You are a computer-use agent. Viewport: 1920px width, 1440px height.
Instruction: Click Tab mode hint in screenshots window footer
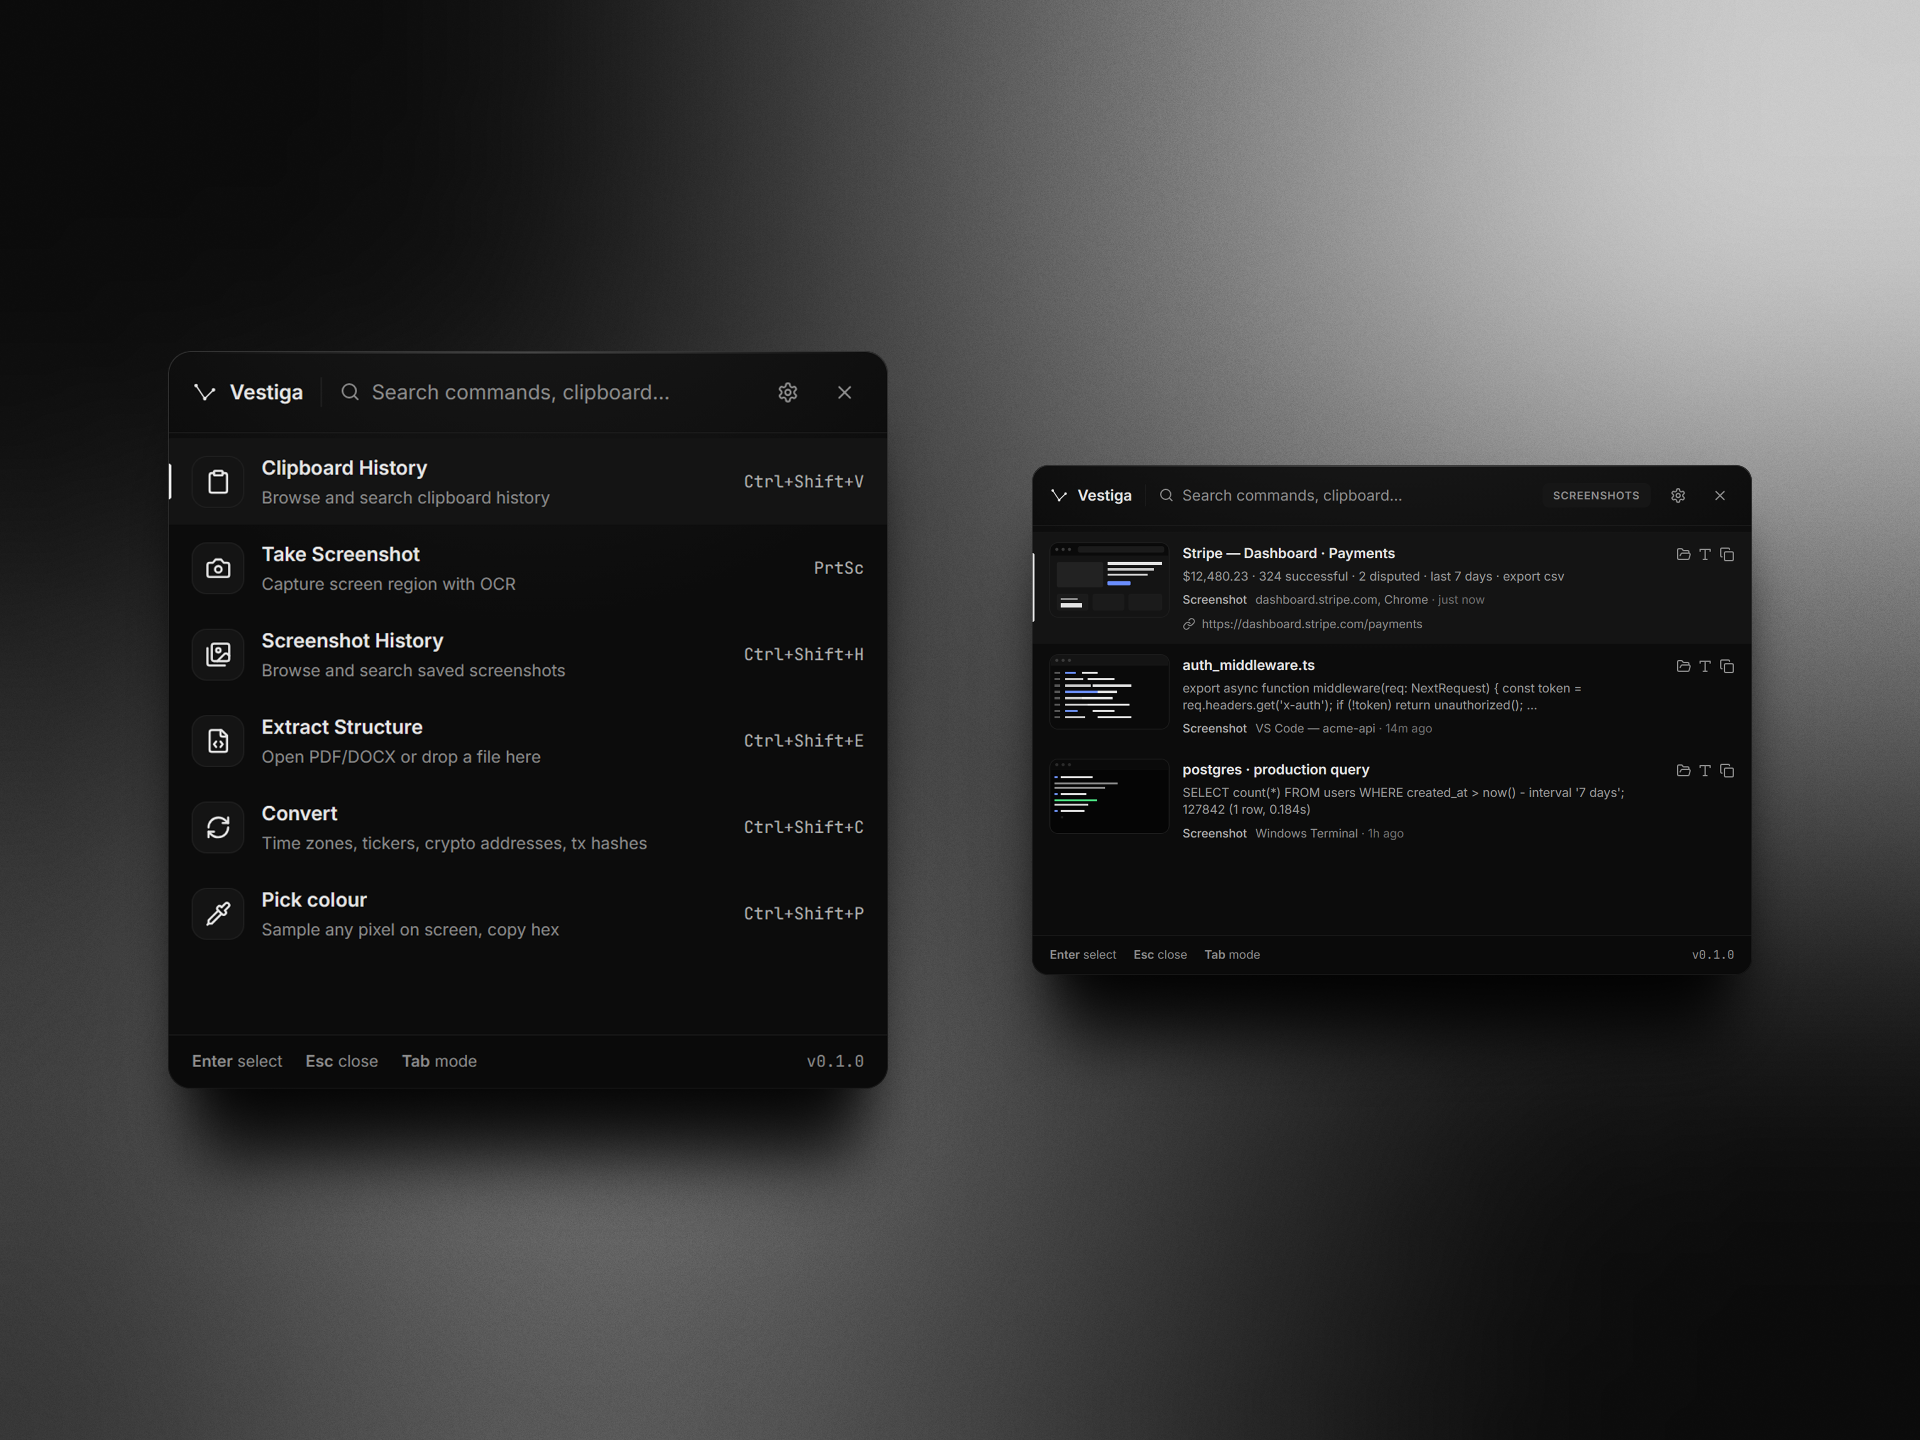[1232, 955]
